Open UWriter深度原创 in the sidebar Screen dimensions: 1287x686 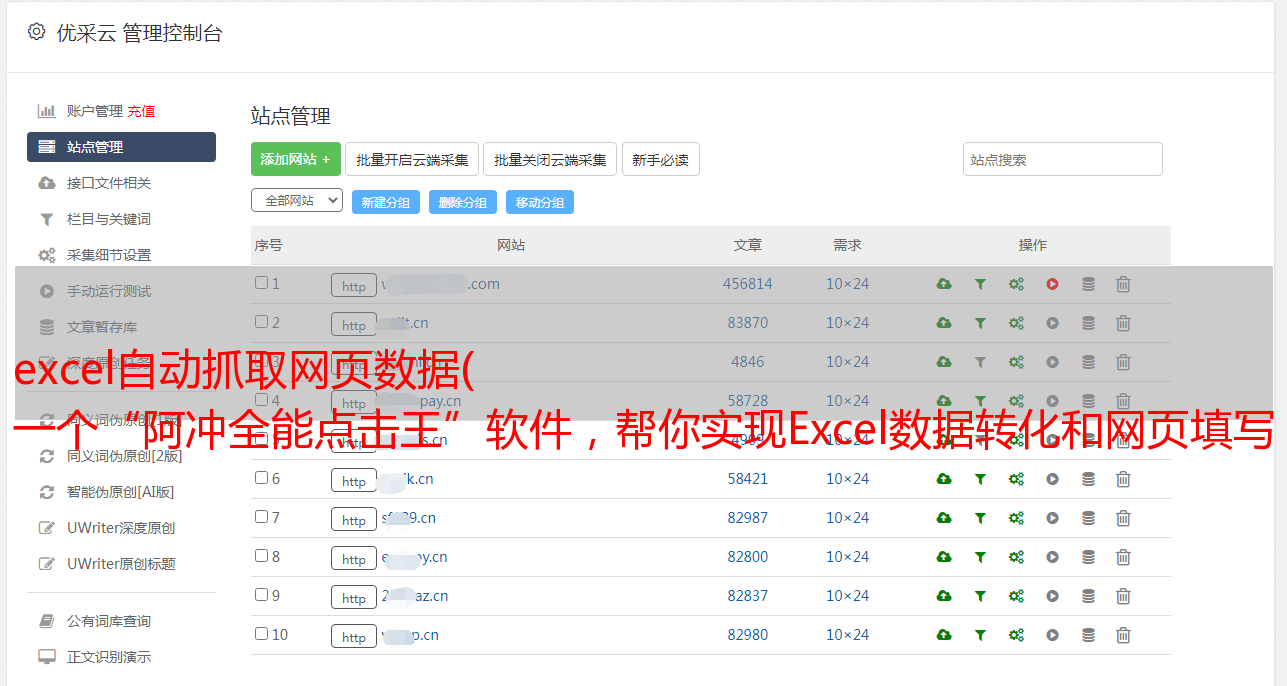pos(121,528)
